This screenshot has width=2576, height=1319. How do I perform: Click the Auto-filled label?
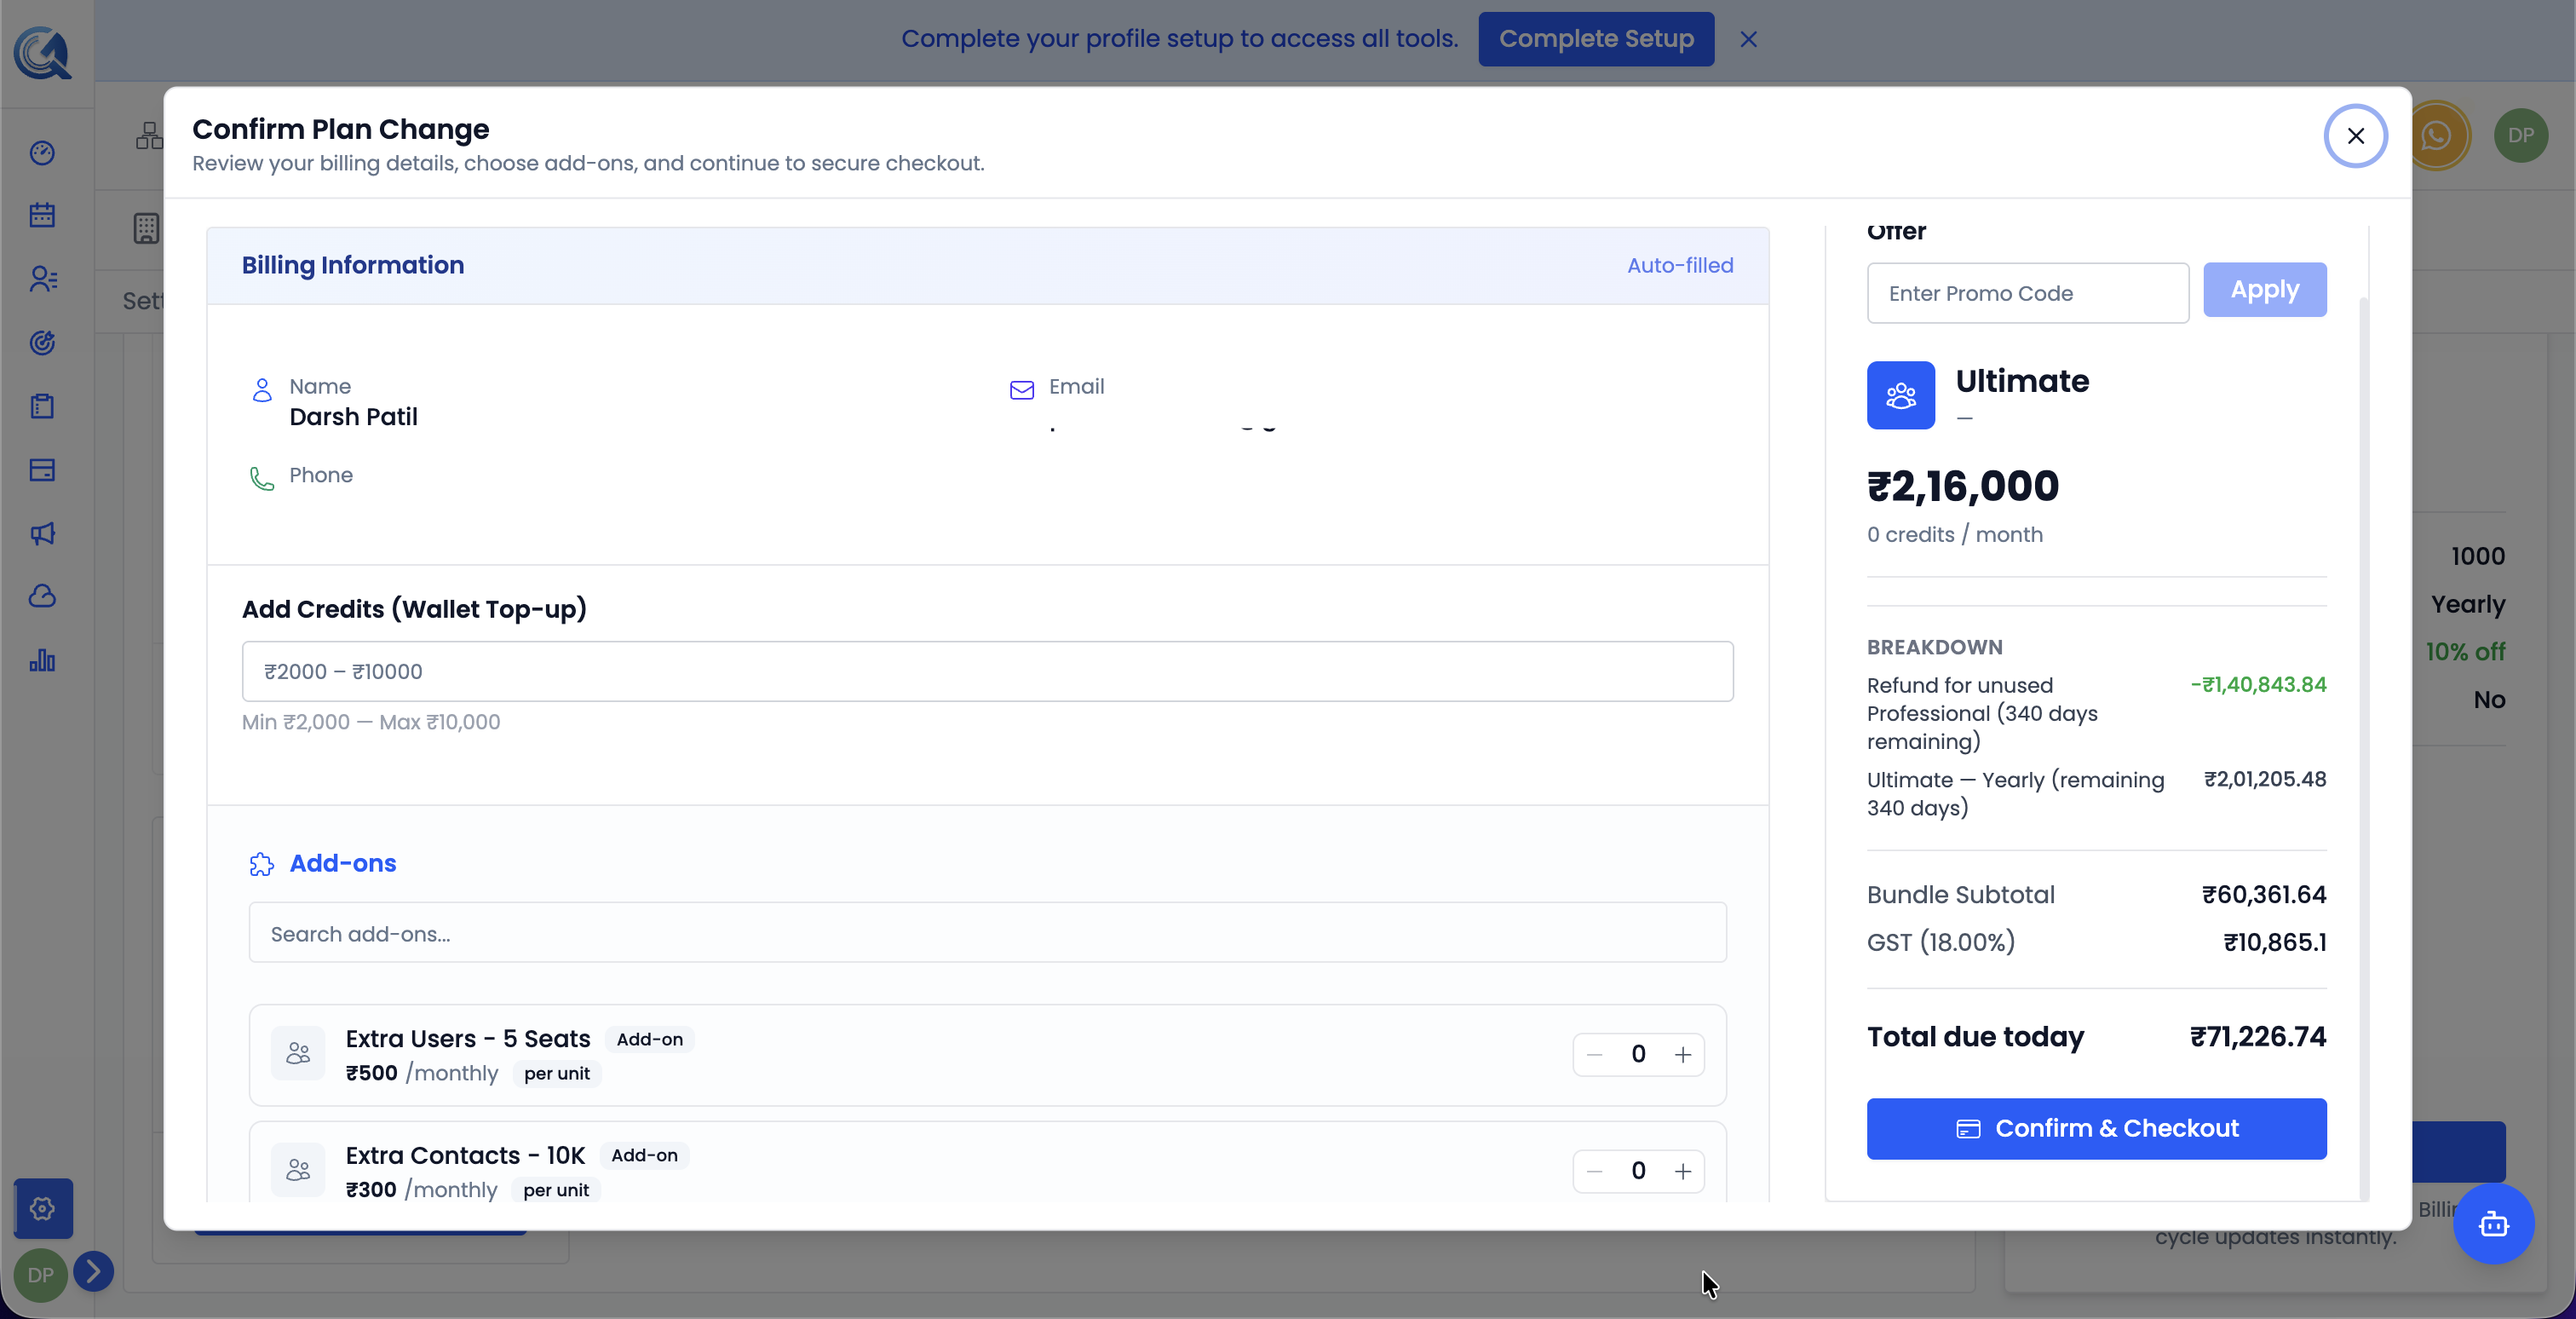tap(1680, 265)
